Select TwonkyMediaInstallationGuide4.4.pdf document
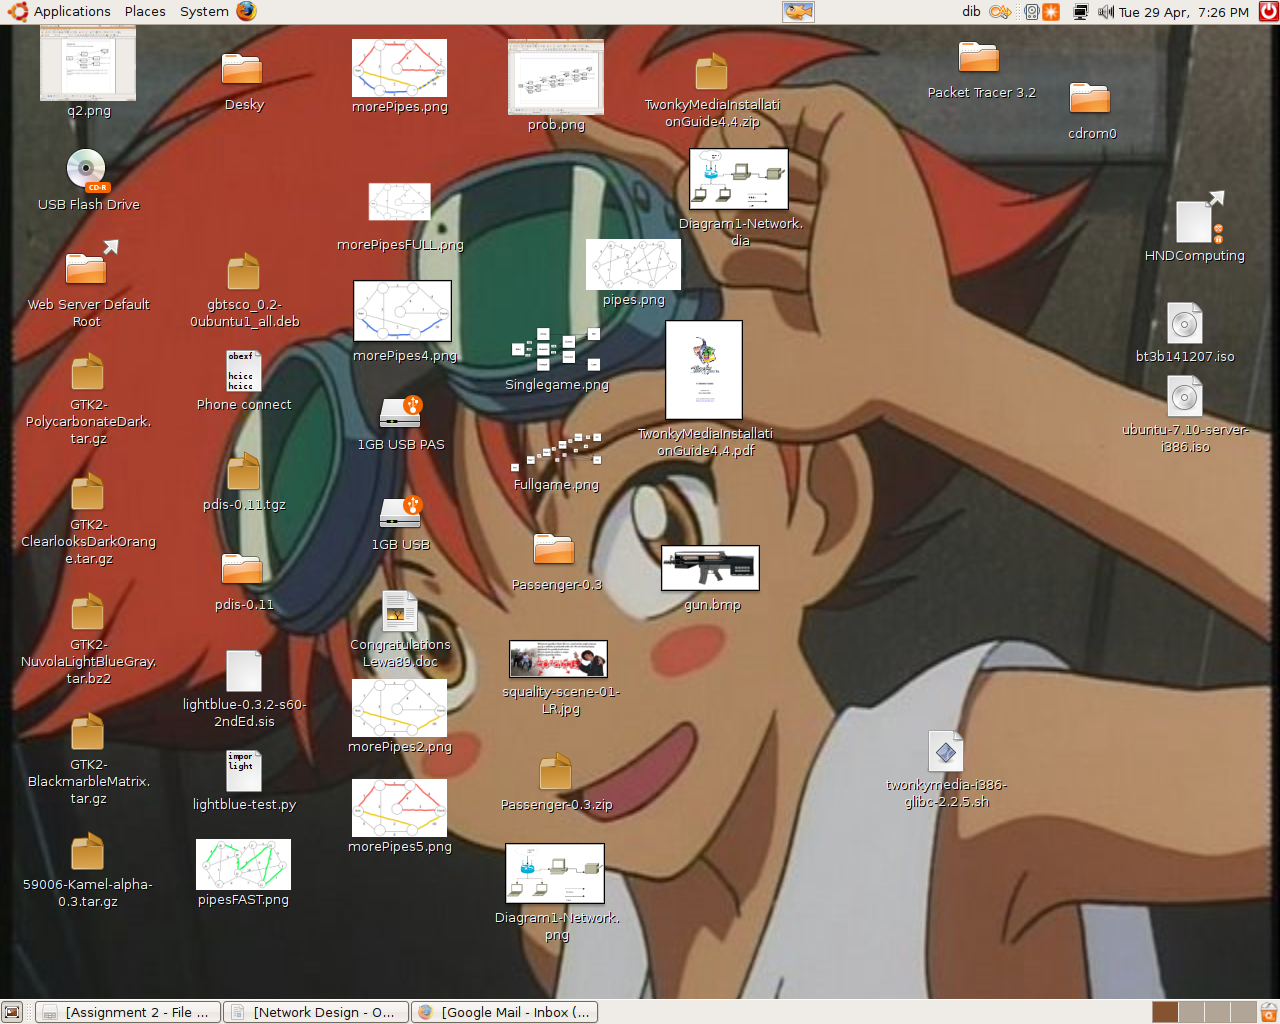 [x=704, y=370]
